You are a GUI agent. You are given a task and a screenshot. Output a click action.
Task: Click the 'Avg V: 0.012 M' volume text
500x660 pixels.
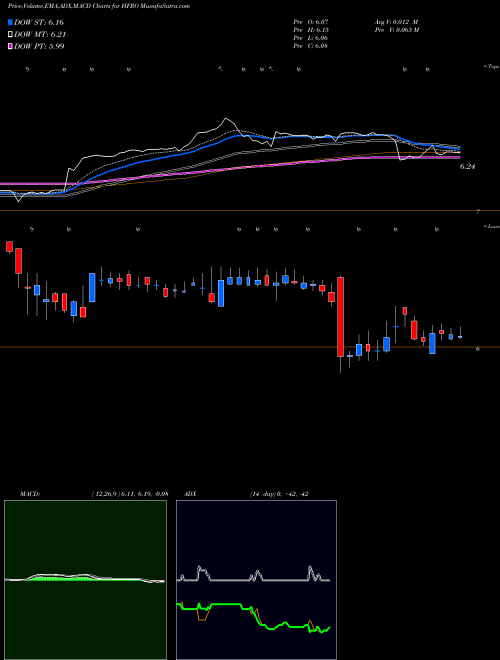coord(396,21)
